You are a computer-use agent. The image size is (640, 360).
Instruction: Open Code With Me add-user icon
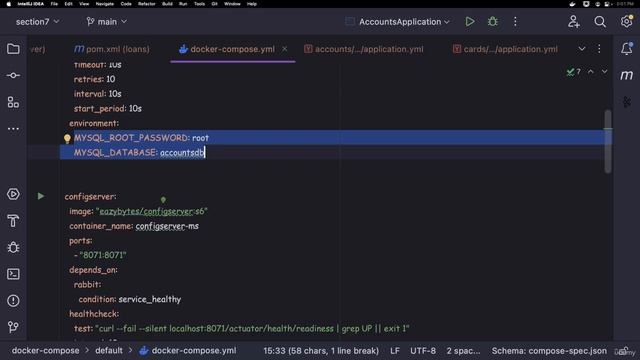point(573,22)
